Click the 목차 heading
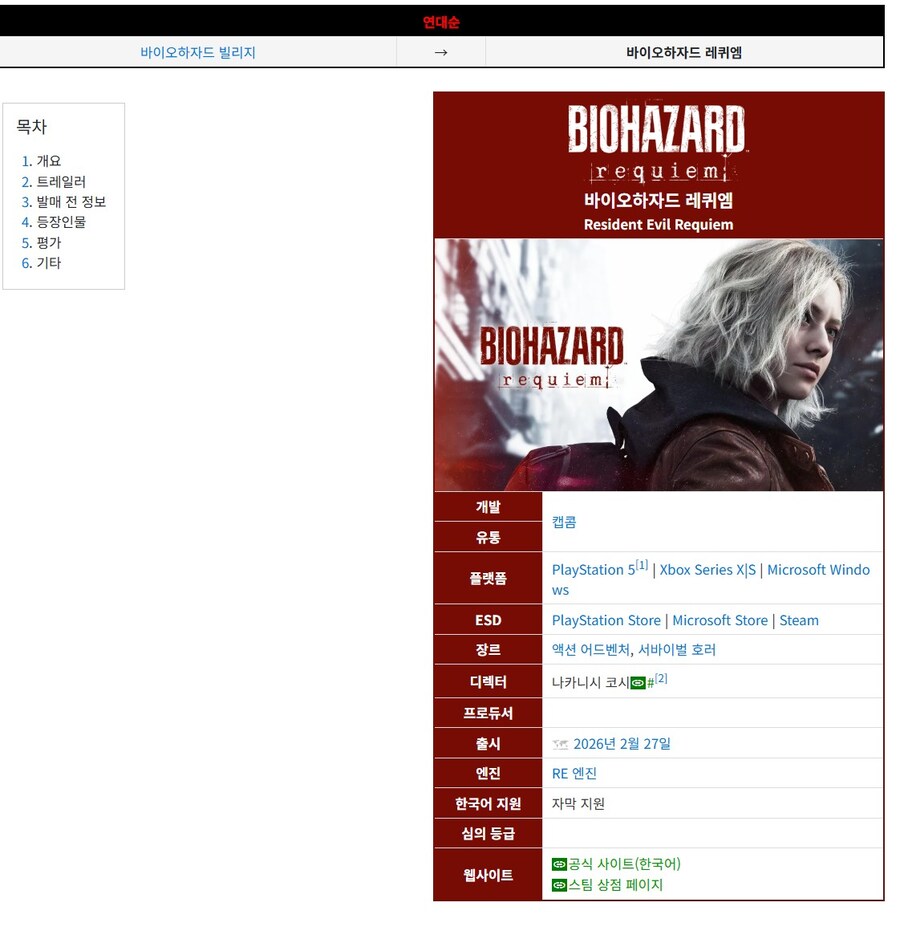The image size is (900, 943). [31, 127]
